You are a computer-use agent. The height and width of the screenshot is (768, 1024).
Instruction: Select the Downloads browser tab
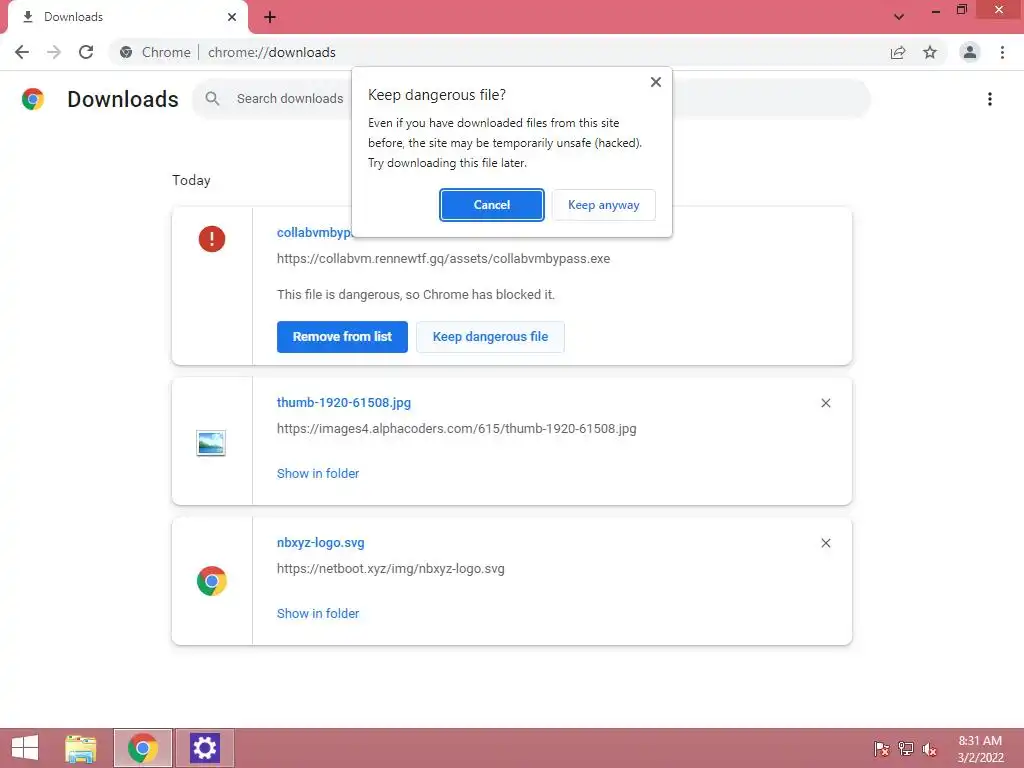pos(128,17)
